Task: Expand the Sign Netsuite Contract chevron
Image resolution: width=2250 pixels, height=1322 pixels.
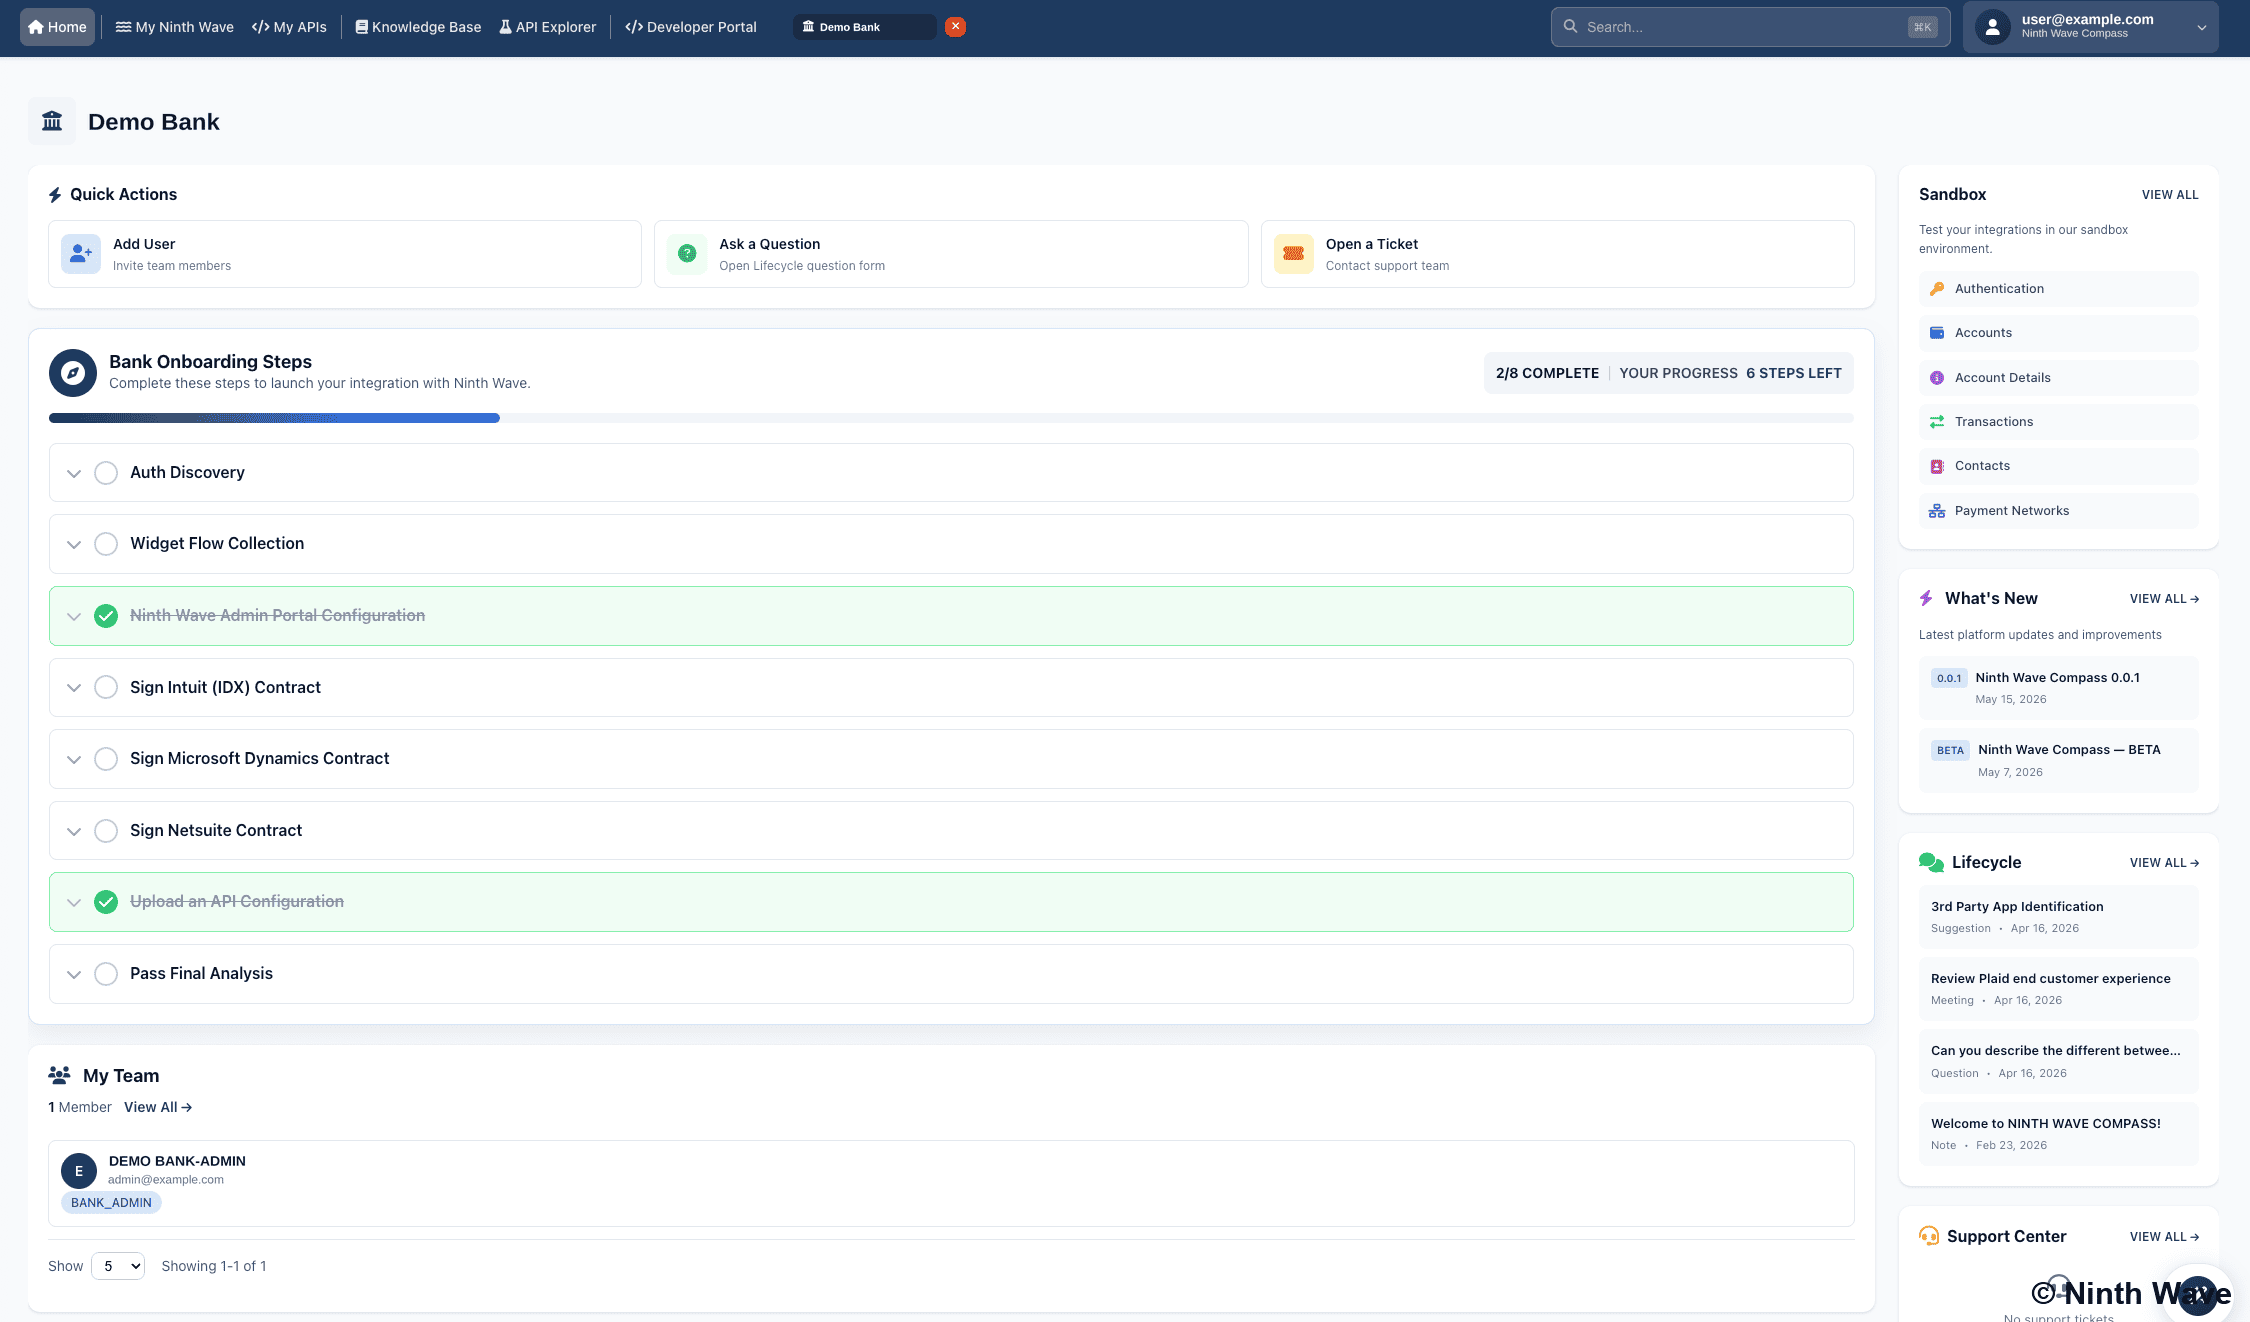Action: 74,831
